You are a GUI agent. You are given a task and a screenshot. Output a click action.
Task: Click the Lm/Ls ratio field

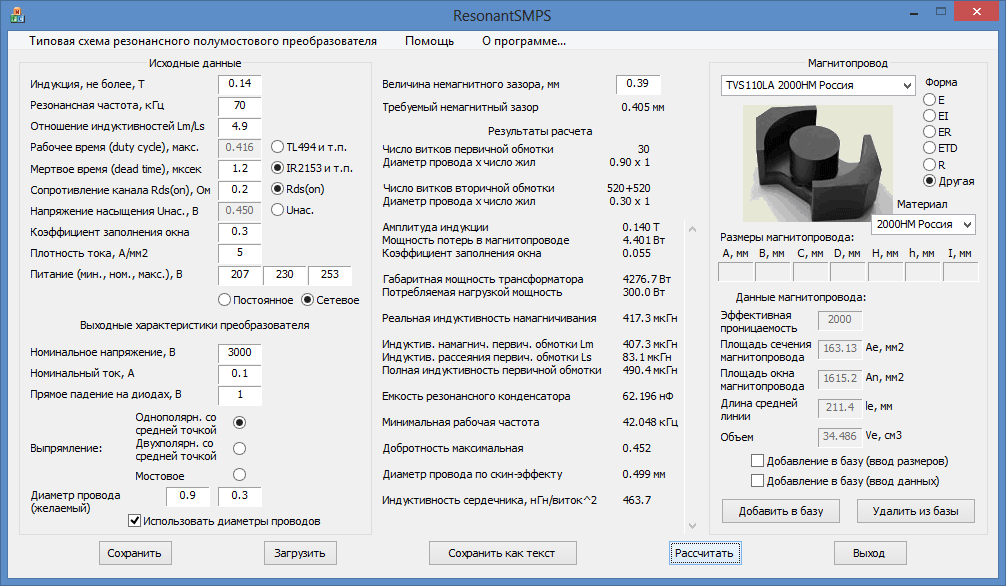tap(239, 126)
